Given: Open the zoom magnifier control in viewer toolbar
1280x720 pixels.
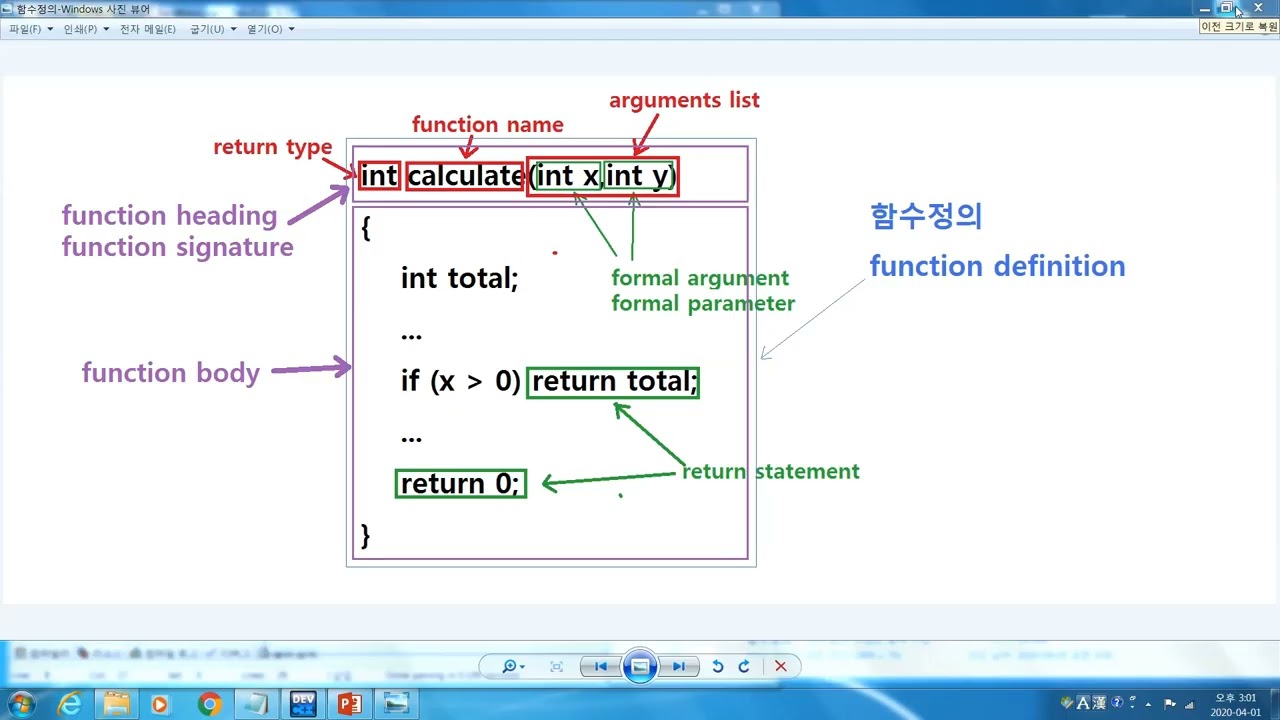Looking at the screenshot, I should point(514,667).
